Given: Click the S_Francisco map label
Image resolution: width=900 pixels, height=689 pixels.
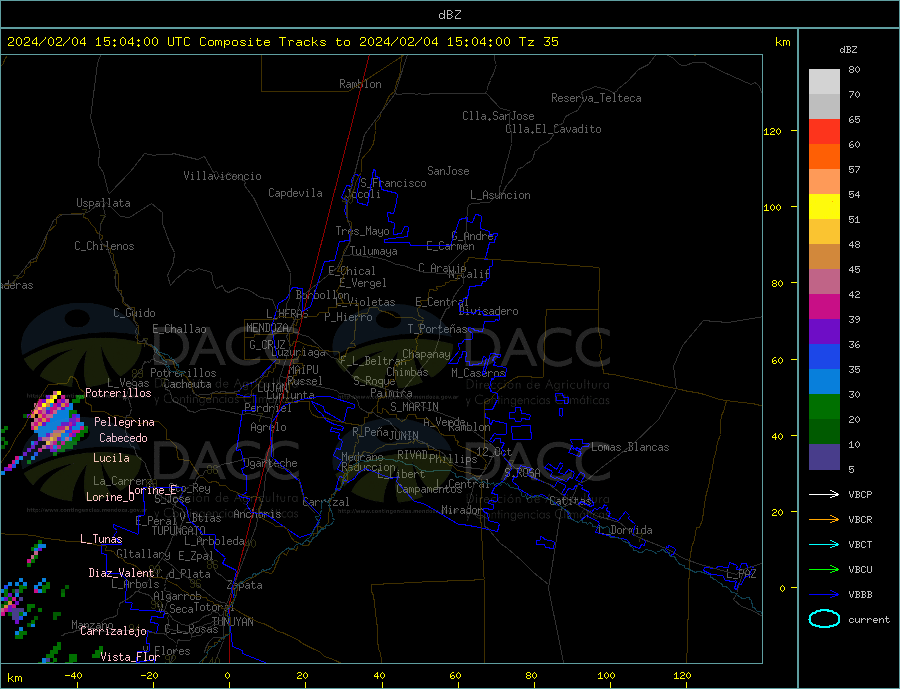Looking at the screenshot, I should tap(393, 183).
